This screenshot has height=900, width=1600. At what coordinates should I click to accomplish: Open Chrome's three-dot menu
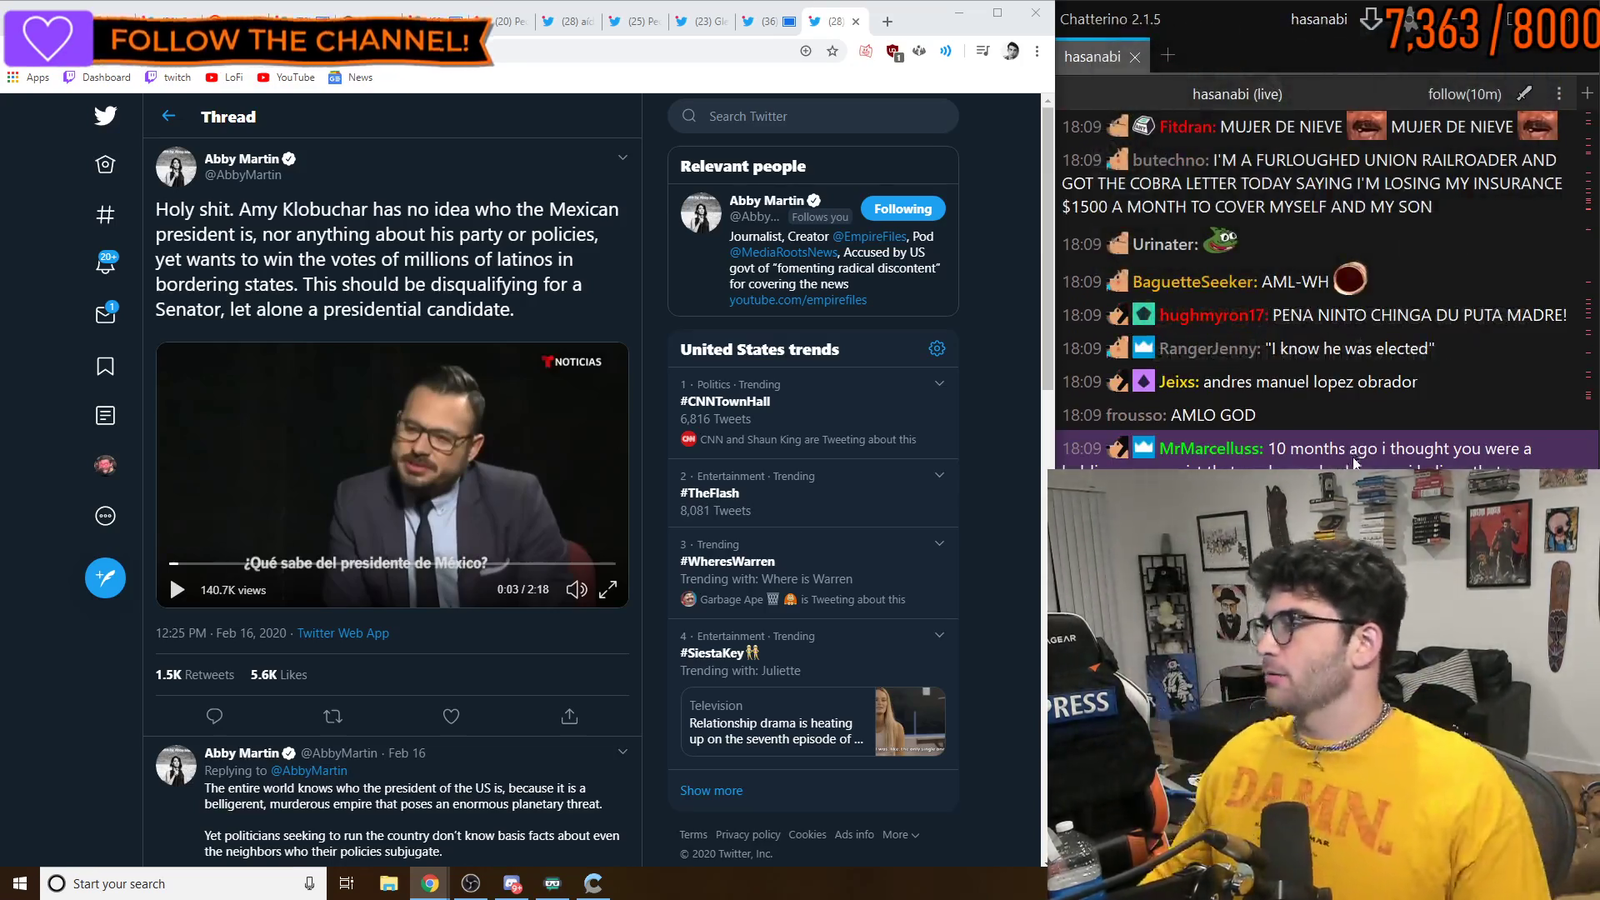pyautogui.click(x=1037, y=51)
